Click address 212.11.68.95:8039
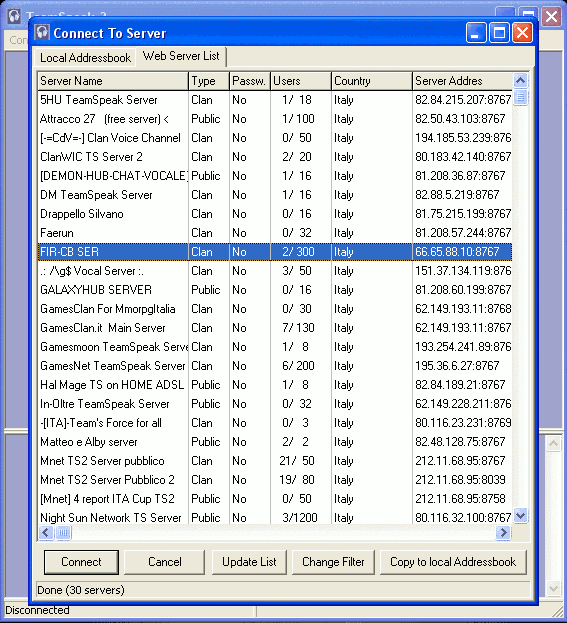Screen dimensions: 567x623 [x=460, y=480]
